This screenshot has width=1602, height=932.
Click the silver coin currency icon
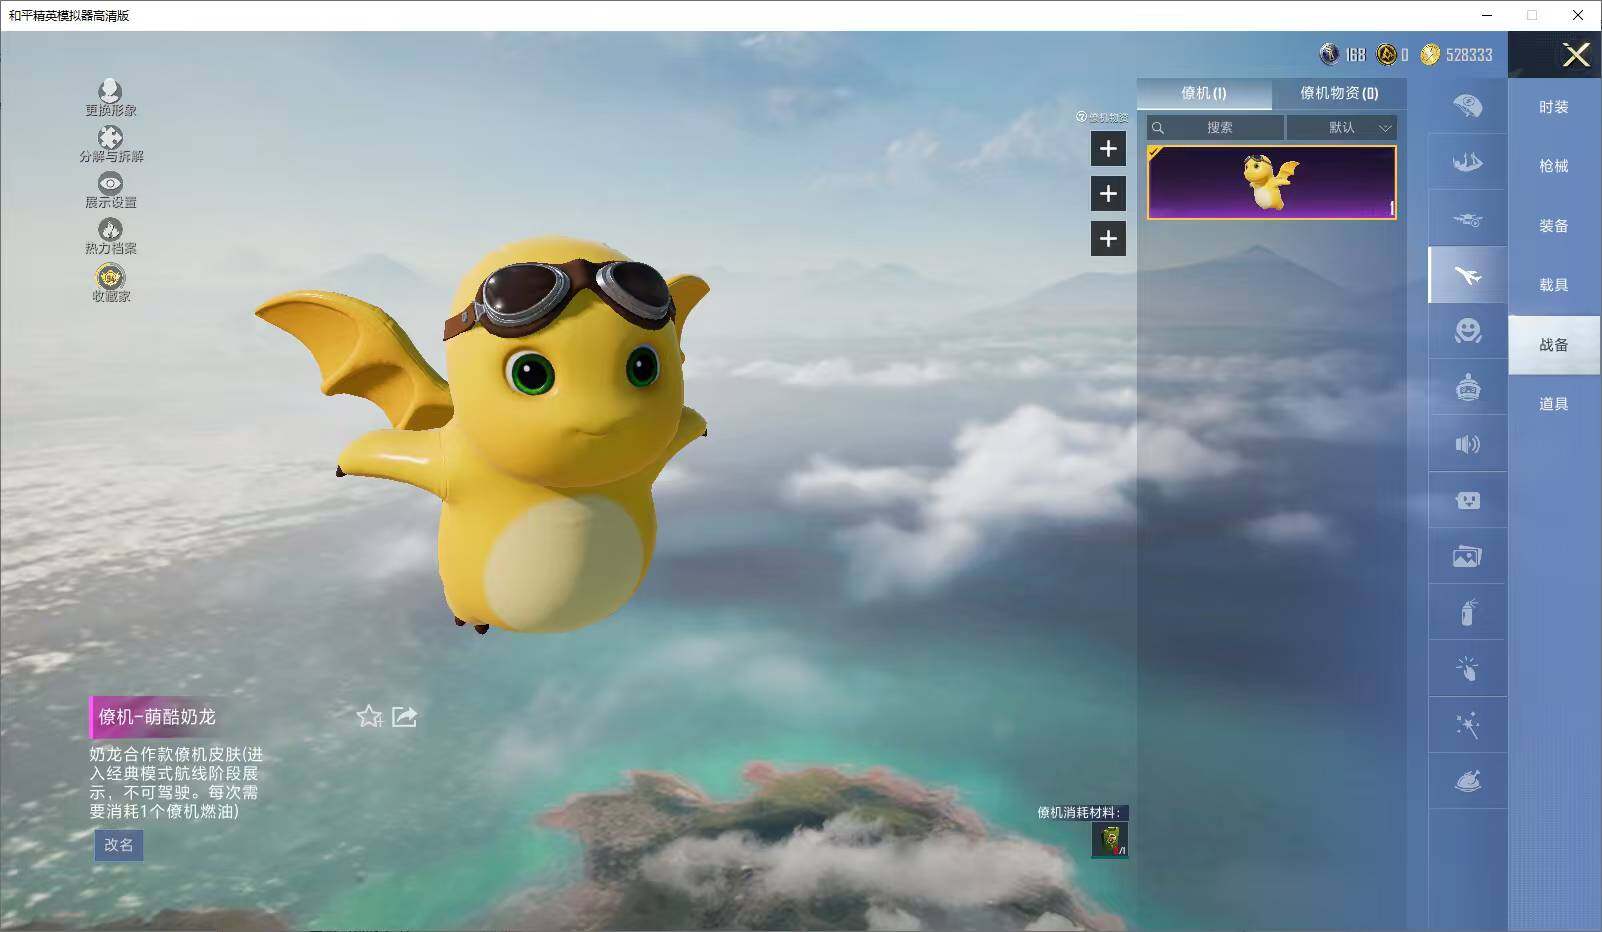[1329, 55]
